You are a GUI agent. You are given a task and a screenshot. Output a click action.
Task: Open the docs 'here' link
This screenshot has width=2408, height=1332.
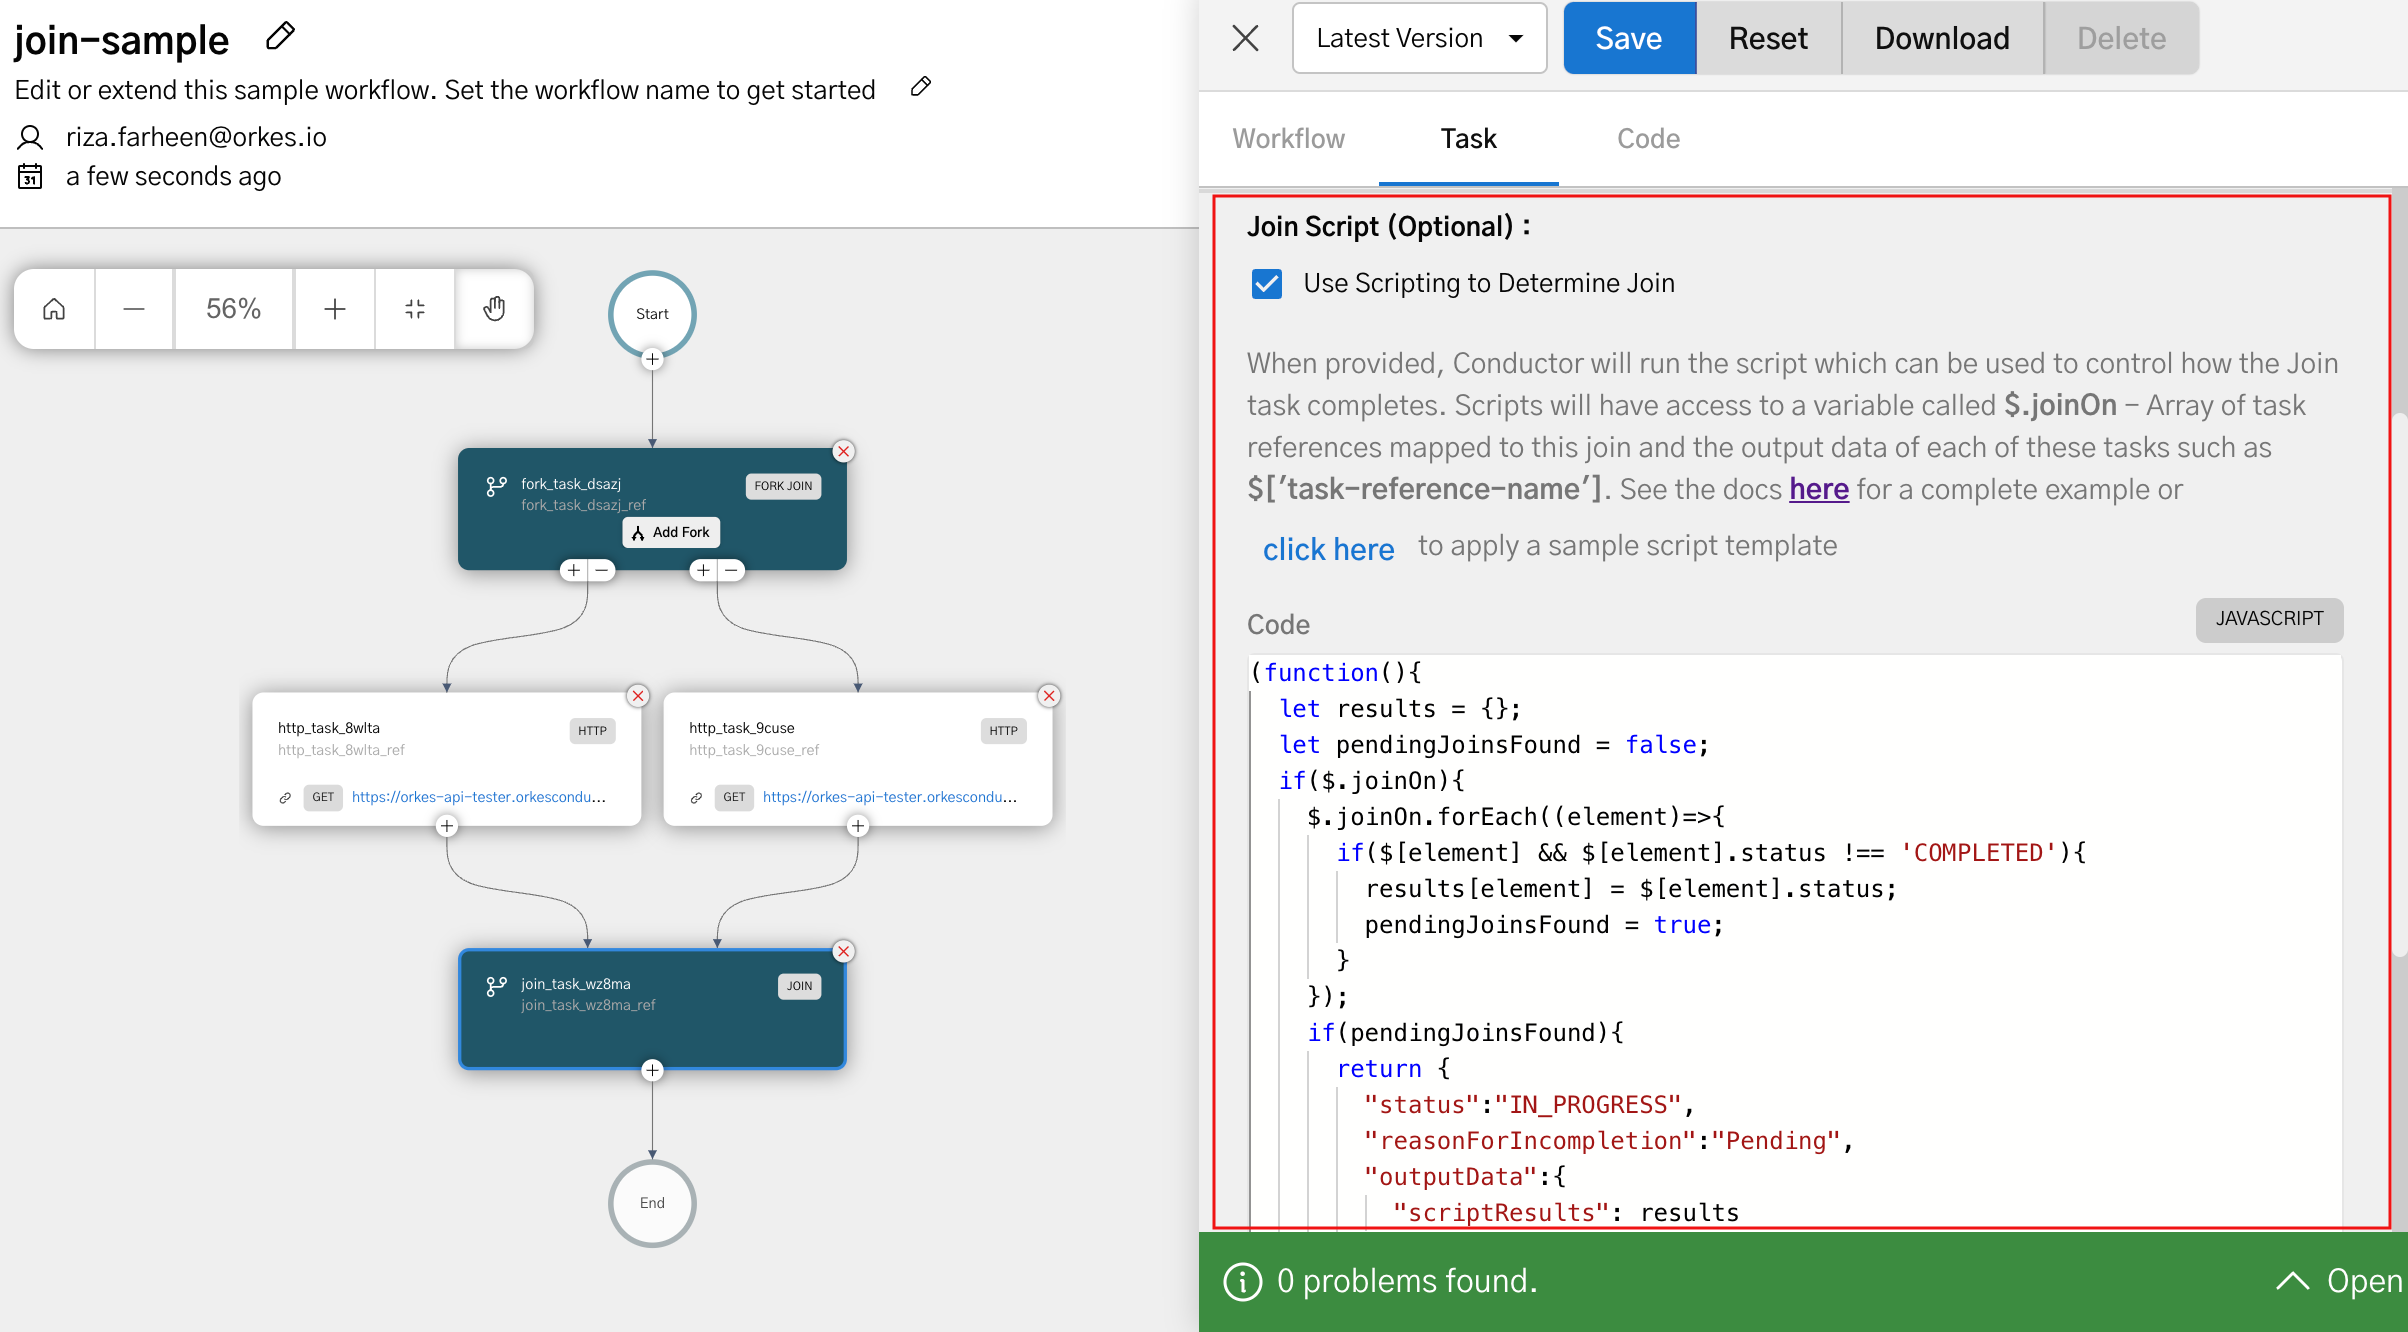click(x=1818, y=489)
